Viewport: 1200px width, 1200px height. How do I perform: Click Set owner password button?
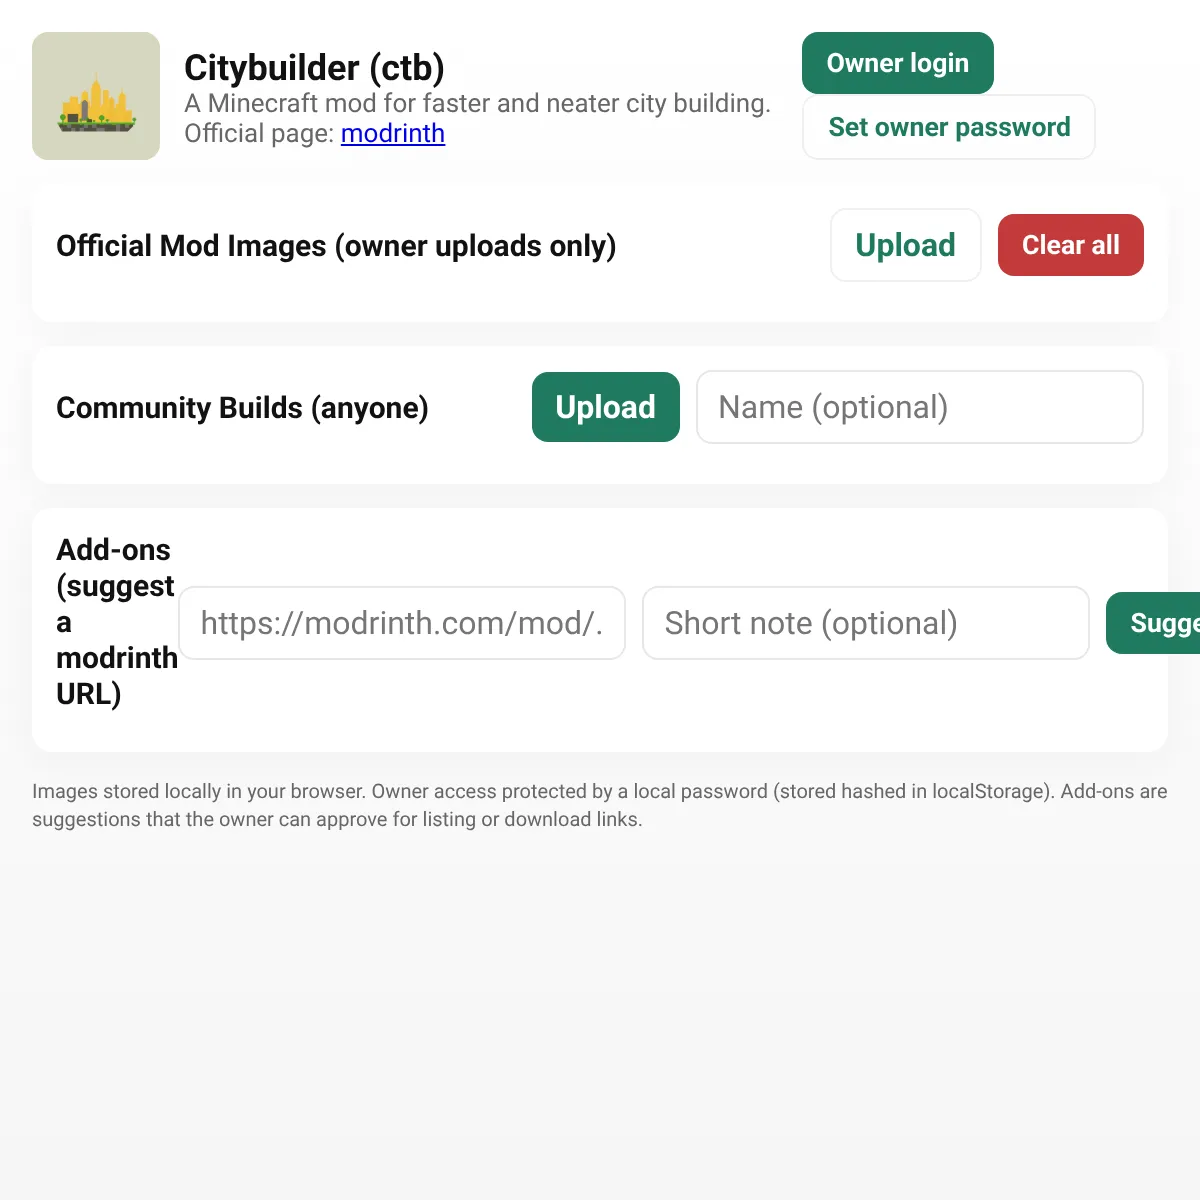[x=949, y=127]
